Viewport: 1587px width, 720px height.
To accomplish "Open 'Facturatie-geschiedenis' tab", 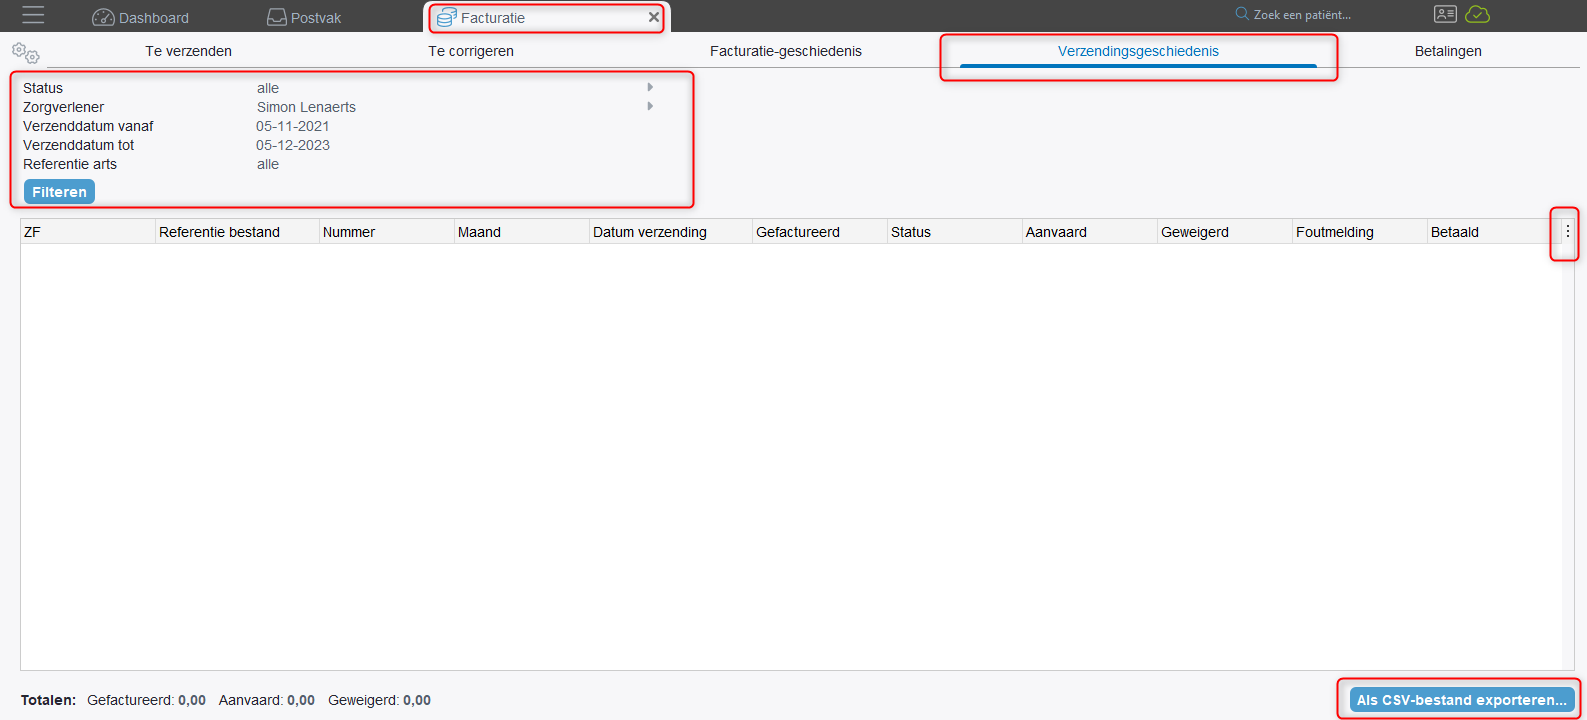I will 786,51.
